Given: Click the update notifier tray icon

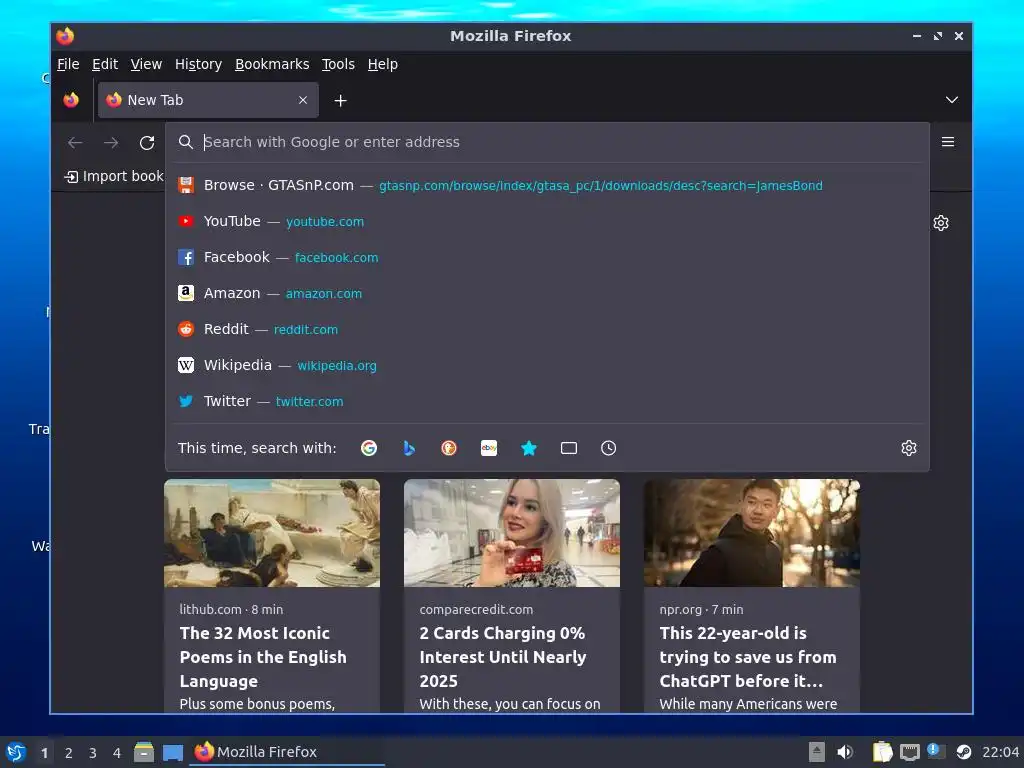Looking at the screenshot, I should pos(936,751).
